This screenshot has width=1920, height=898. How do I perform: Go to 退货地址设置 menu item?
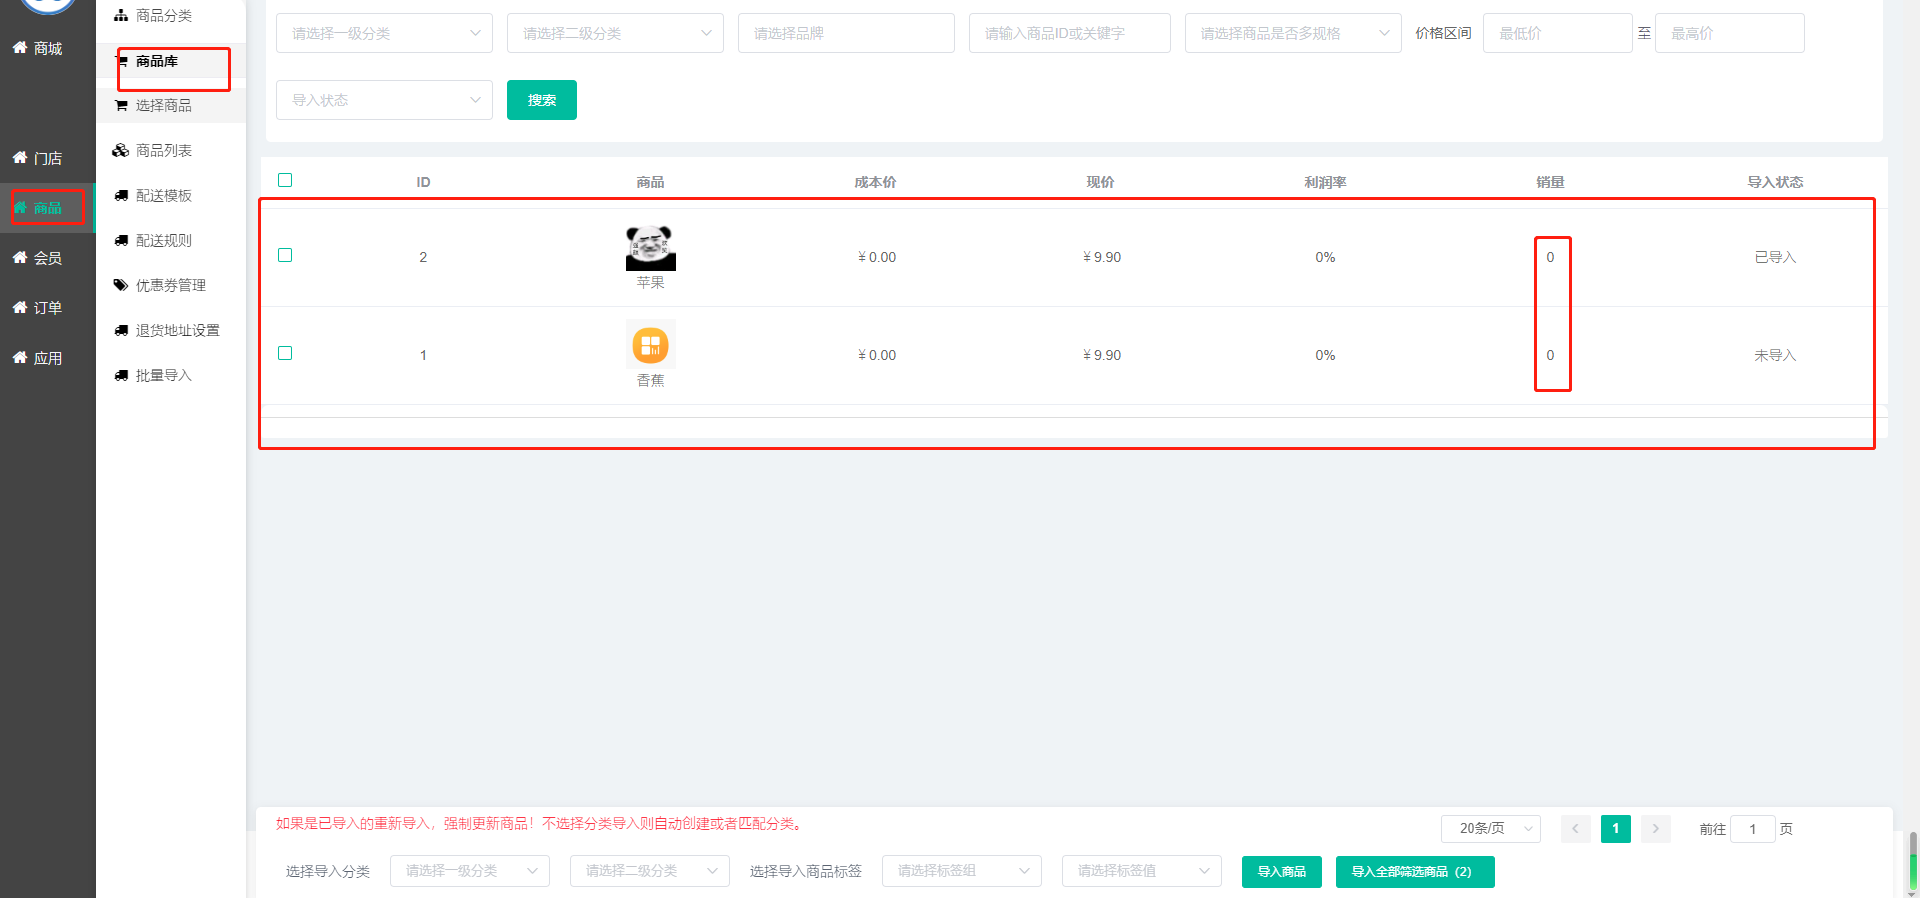tap(177, 330)
